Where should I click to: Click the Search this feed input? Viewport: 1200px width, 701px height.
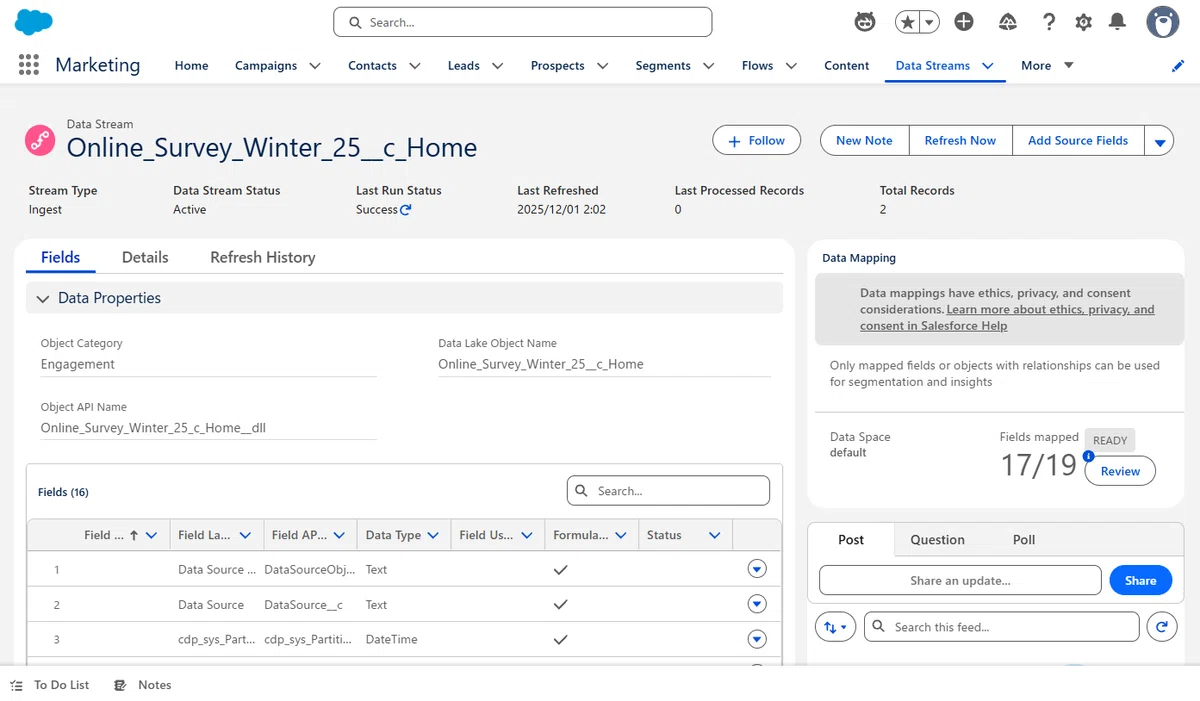1001,627
